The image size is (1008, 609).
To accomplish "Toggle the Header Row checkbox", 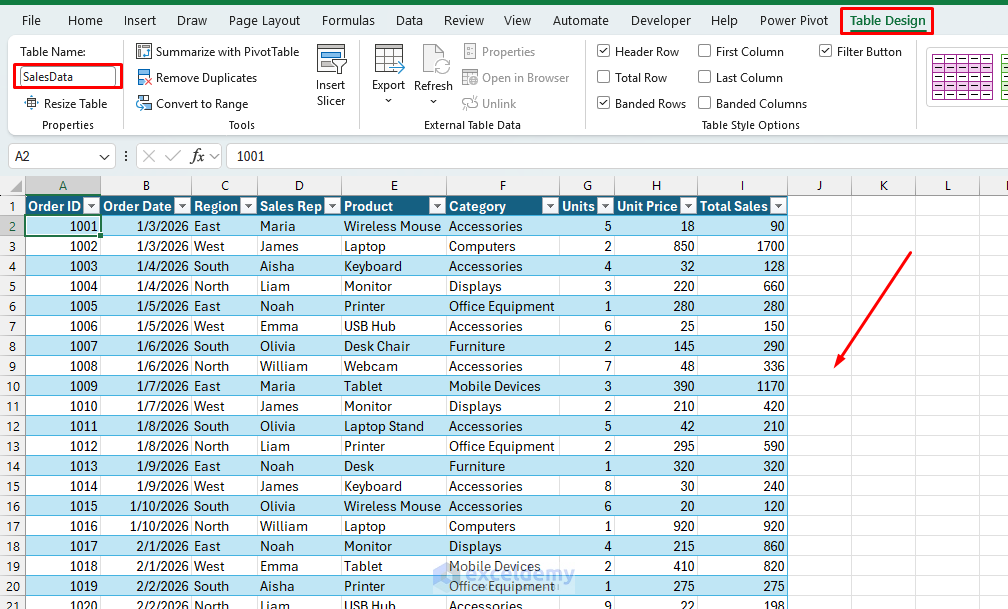I will point(604,51).
